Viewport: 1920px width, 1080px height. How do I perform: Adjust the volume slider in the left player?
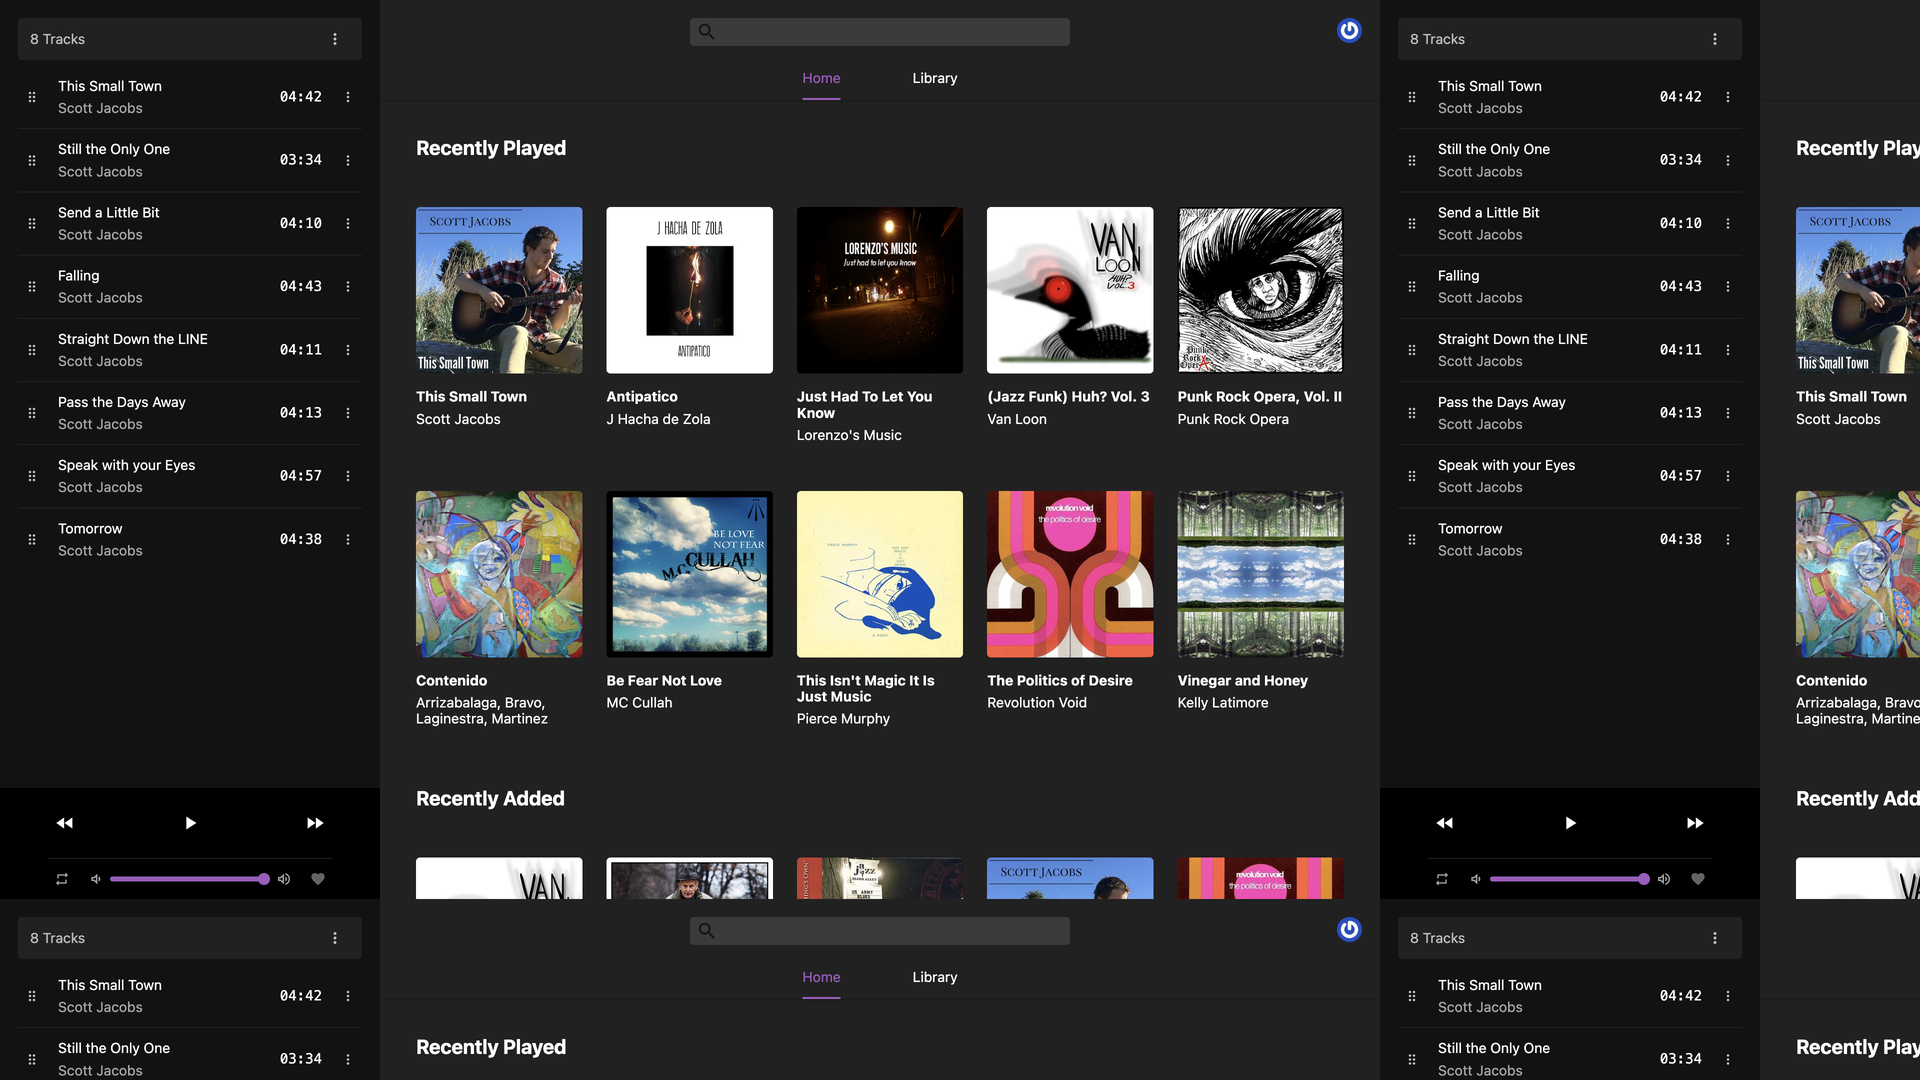(x=189, y=879)
